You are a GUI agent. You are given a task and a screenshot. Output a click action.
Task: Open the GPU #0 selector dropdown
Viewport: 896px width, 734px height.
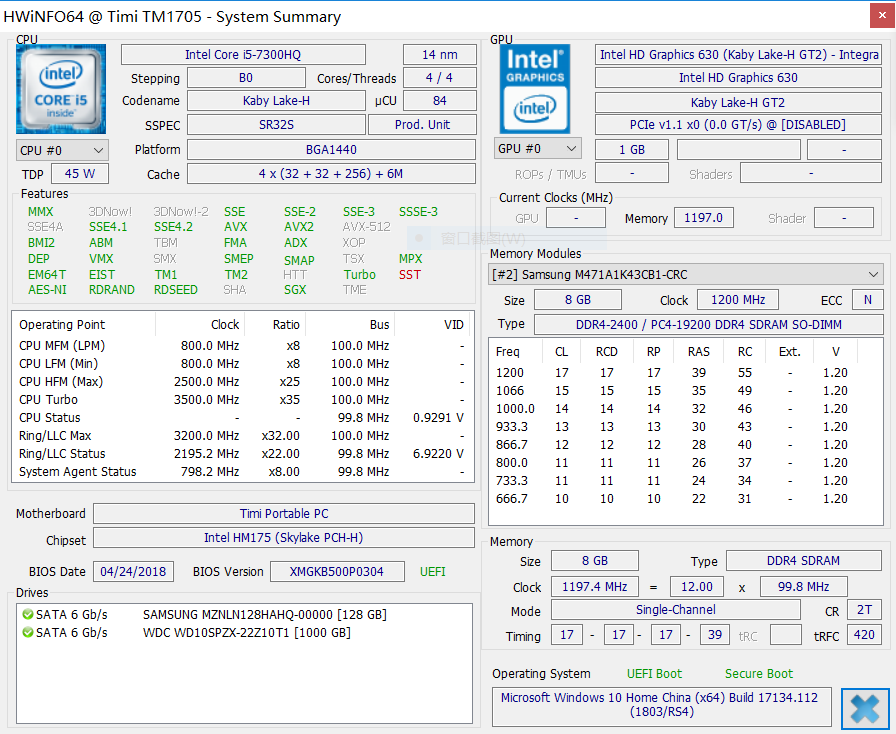coord(538,149)
